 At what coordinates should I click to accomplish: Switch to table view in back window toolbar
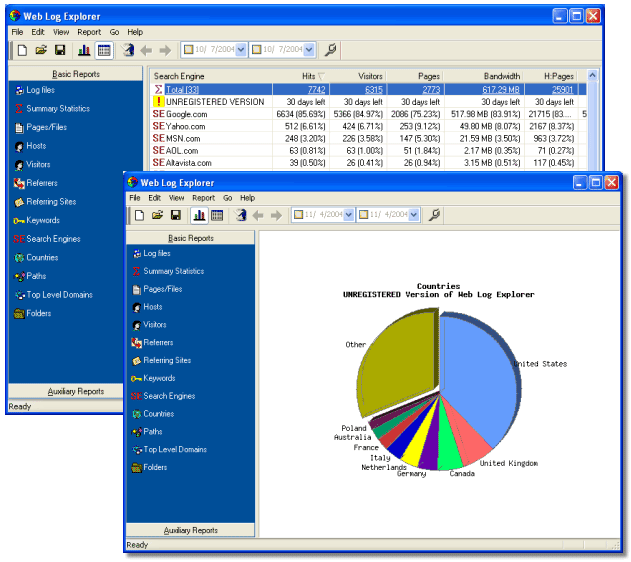[x=104, y=50]
